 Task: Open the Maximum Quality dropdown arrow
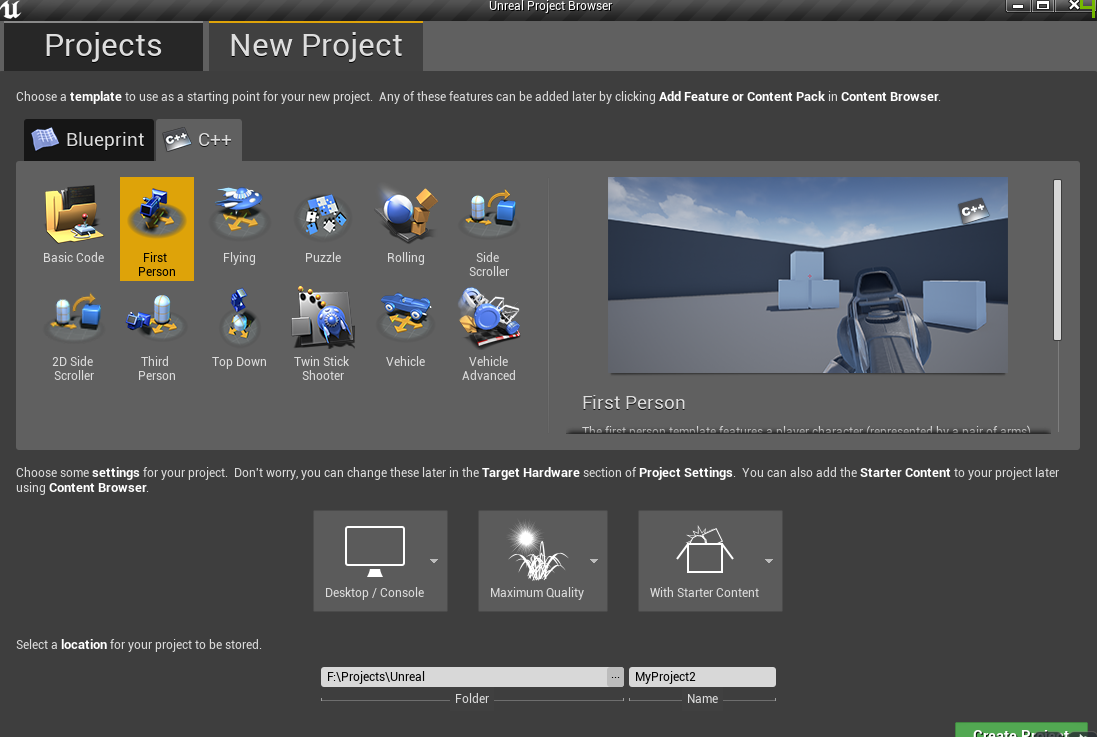pos(594,561)
